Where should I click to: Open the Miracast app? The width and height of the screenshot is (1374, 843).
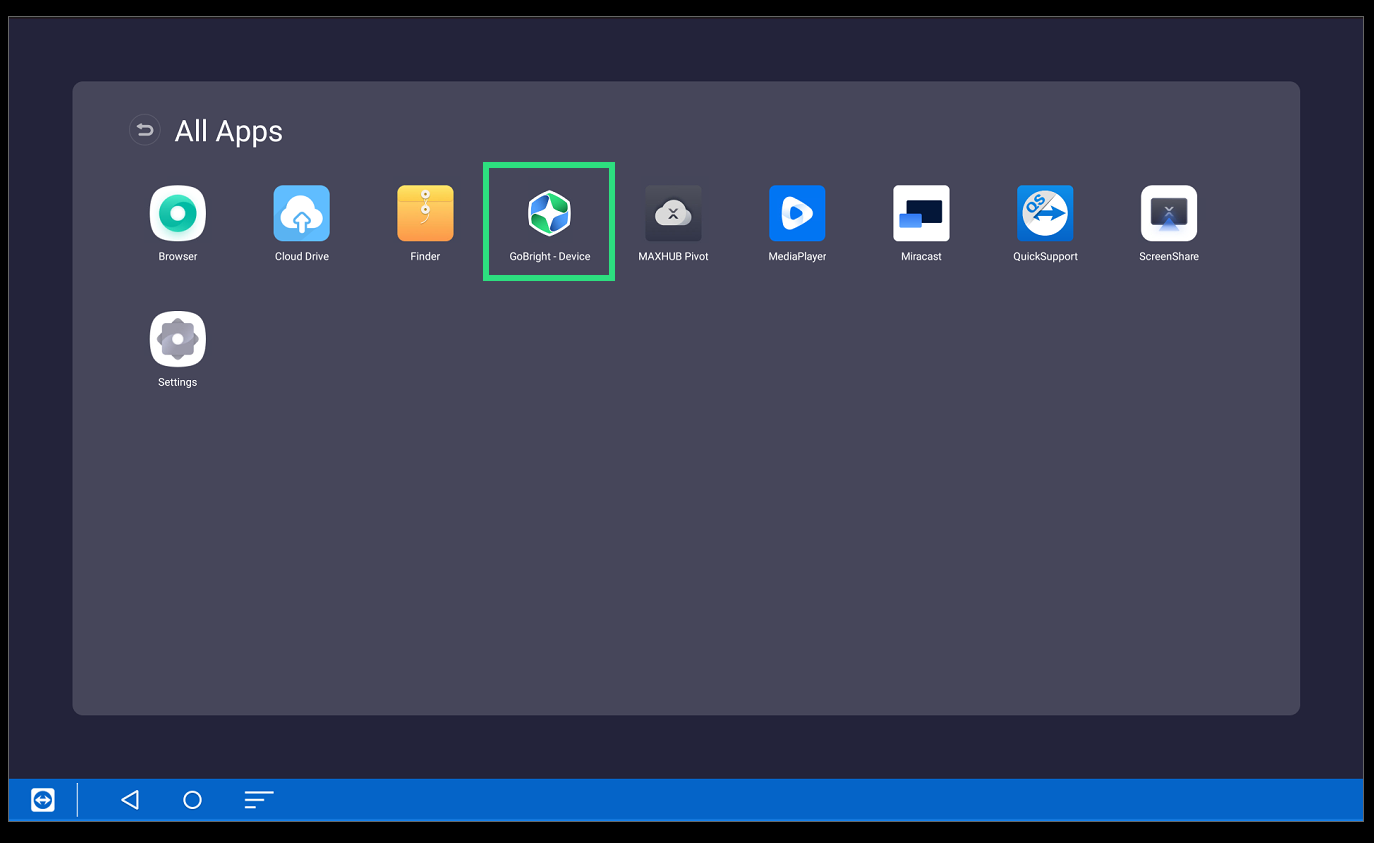click(921, 213)
